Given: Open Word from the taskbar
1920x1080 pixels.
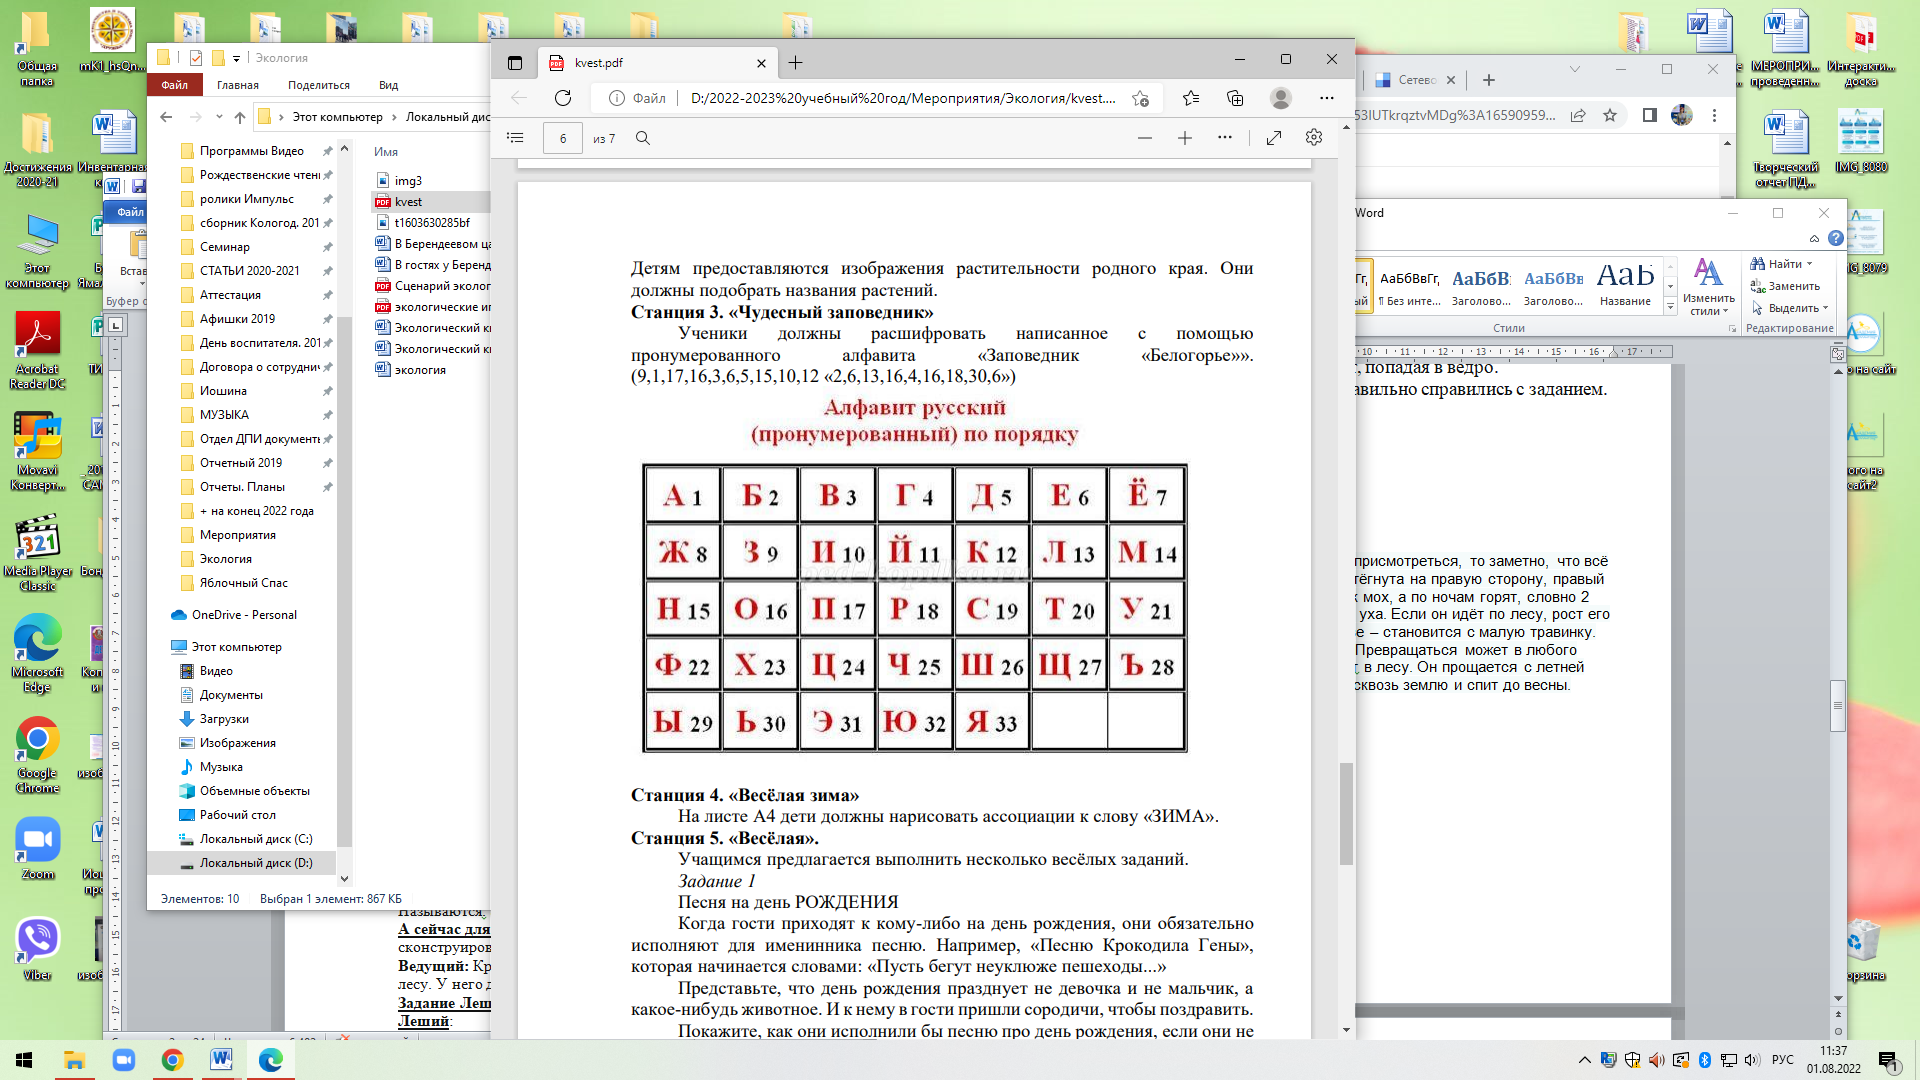Looking at the screenshot, I should [x=221, y=1060].
